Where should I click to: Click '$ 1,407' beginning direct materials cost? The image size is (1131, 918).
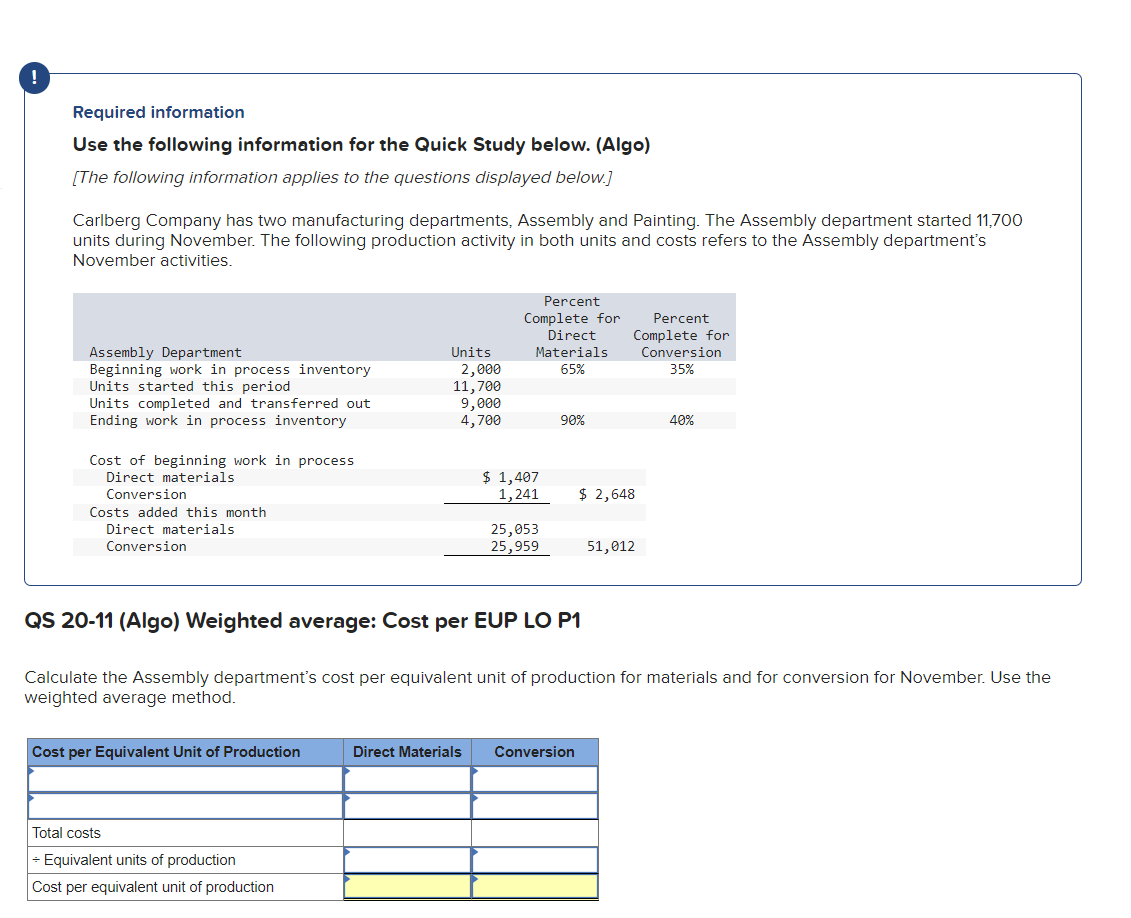(x=511, y=477)
